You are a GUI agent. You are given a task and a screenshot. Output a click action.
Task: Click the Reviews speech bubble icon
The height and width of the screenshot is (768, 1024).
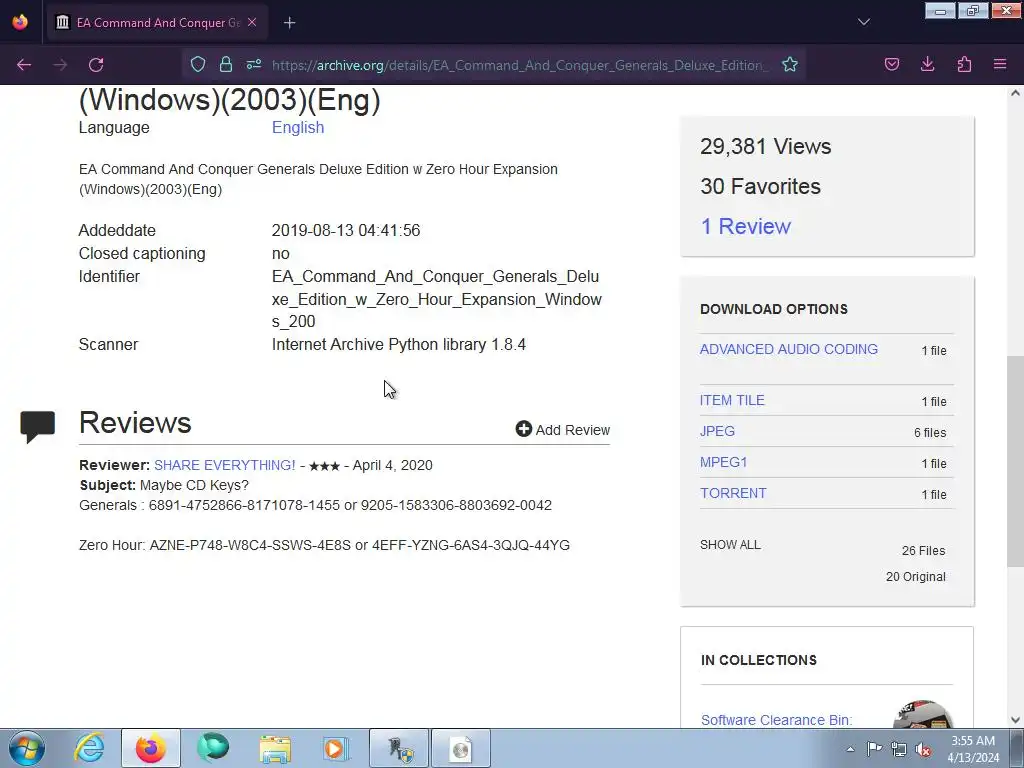[38, 426]
